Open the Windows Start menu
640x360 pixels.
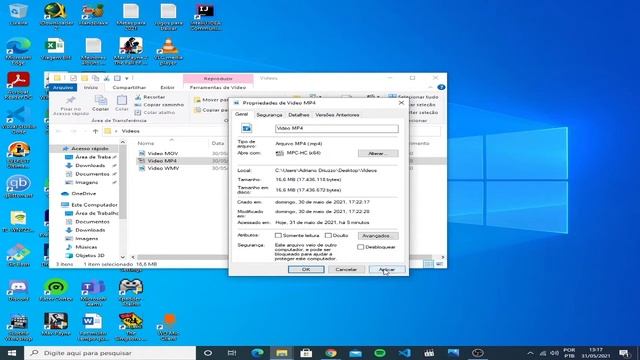[12, 353]
